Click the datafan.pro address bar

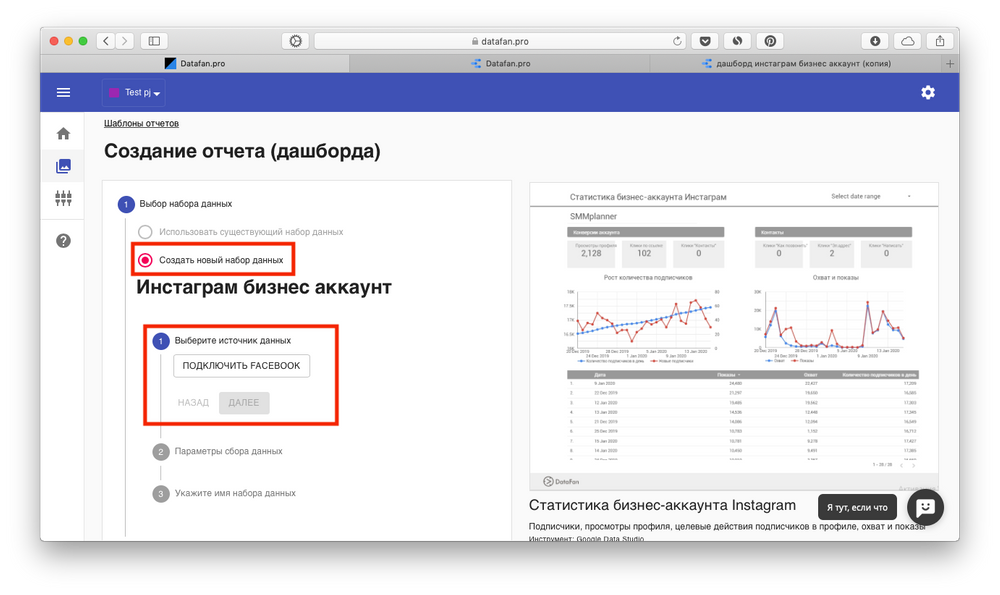click(x=500, y=41)
